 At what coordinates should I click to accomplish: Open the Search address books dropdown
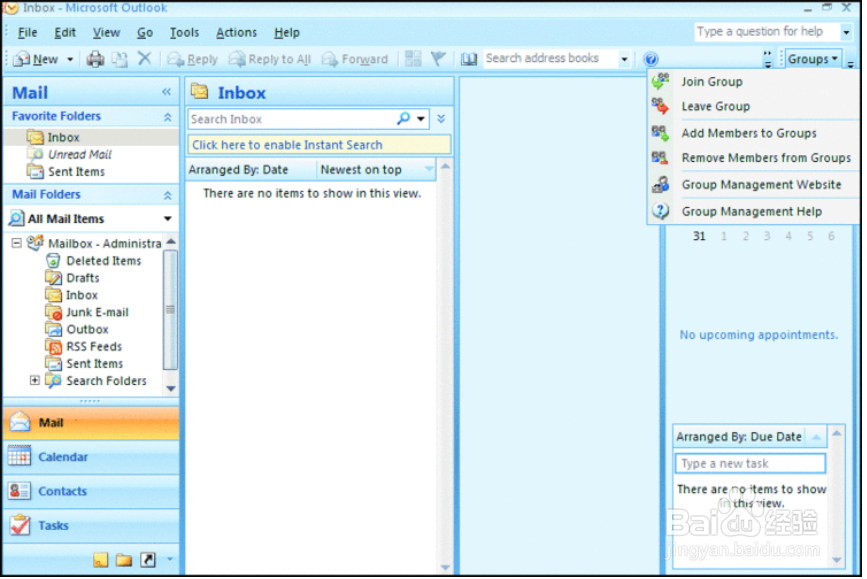(624, 59)
